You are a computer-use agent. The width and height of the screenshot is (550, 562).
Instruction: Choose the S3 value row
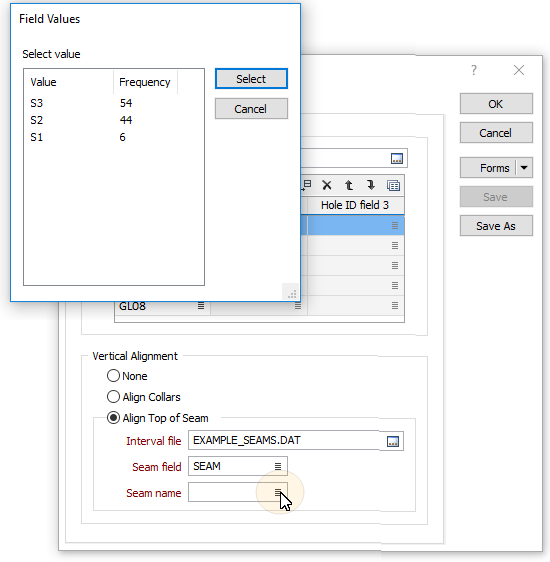pos(114,103)
